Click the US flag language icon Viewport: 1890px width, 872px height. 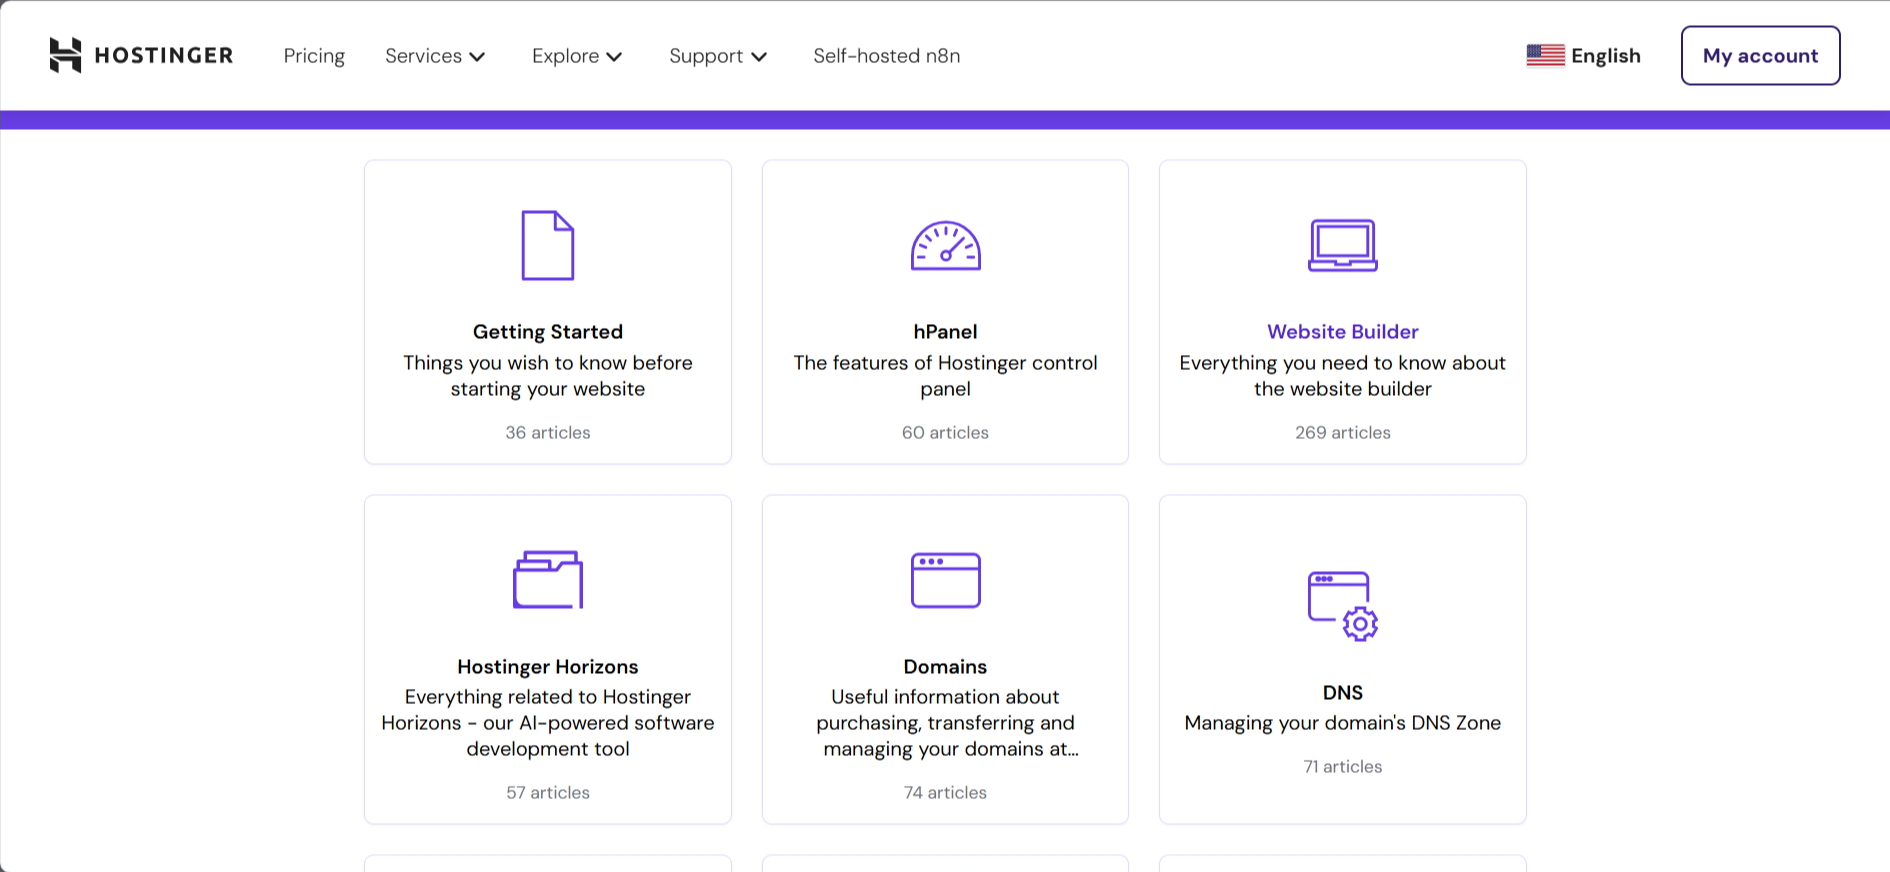[1545, 55]
